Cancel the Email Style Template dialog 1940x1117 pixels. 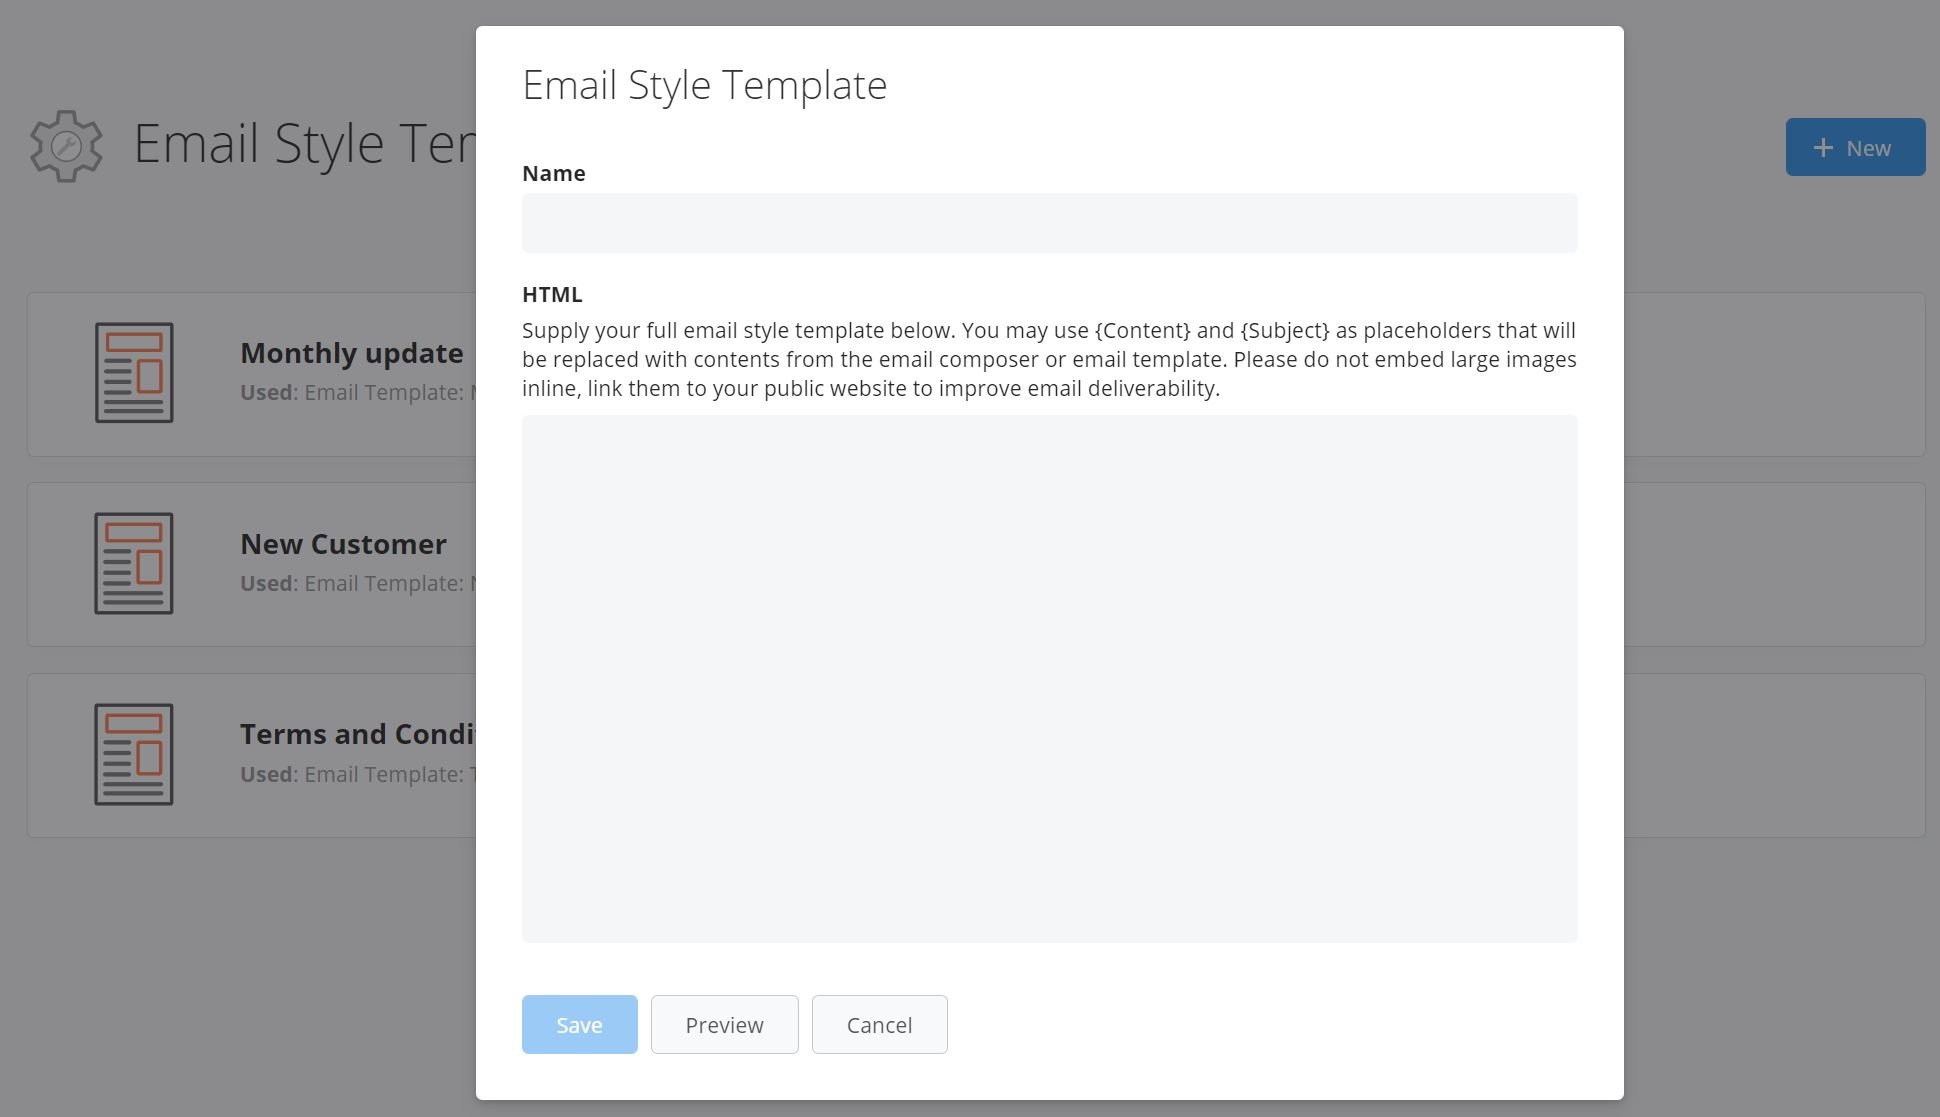coord(879,1024)
